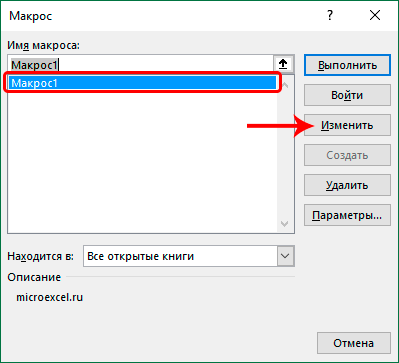Delete the macro using Удалить button
This screenshot has height=363, width=399.
pos(347,185)
